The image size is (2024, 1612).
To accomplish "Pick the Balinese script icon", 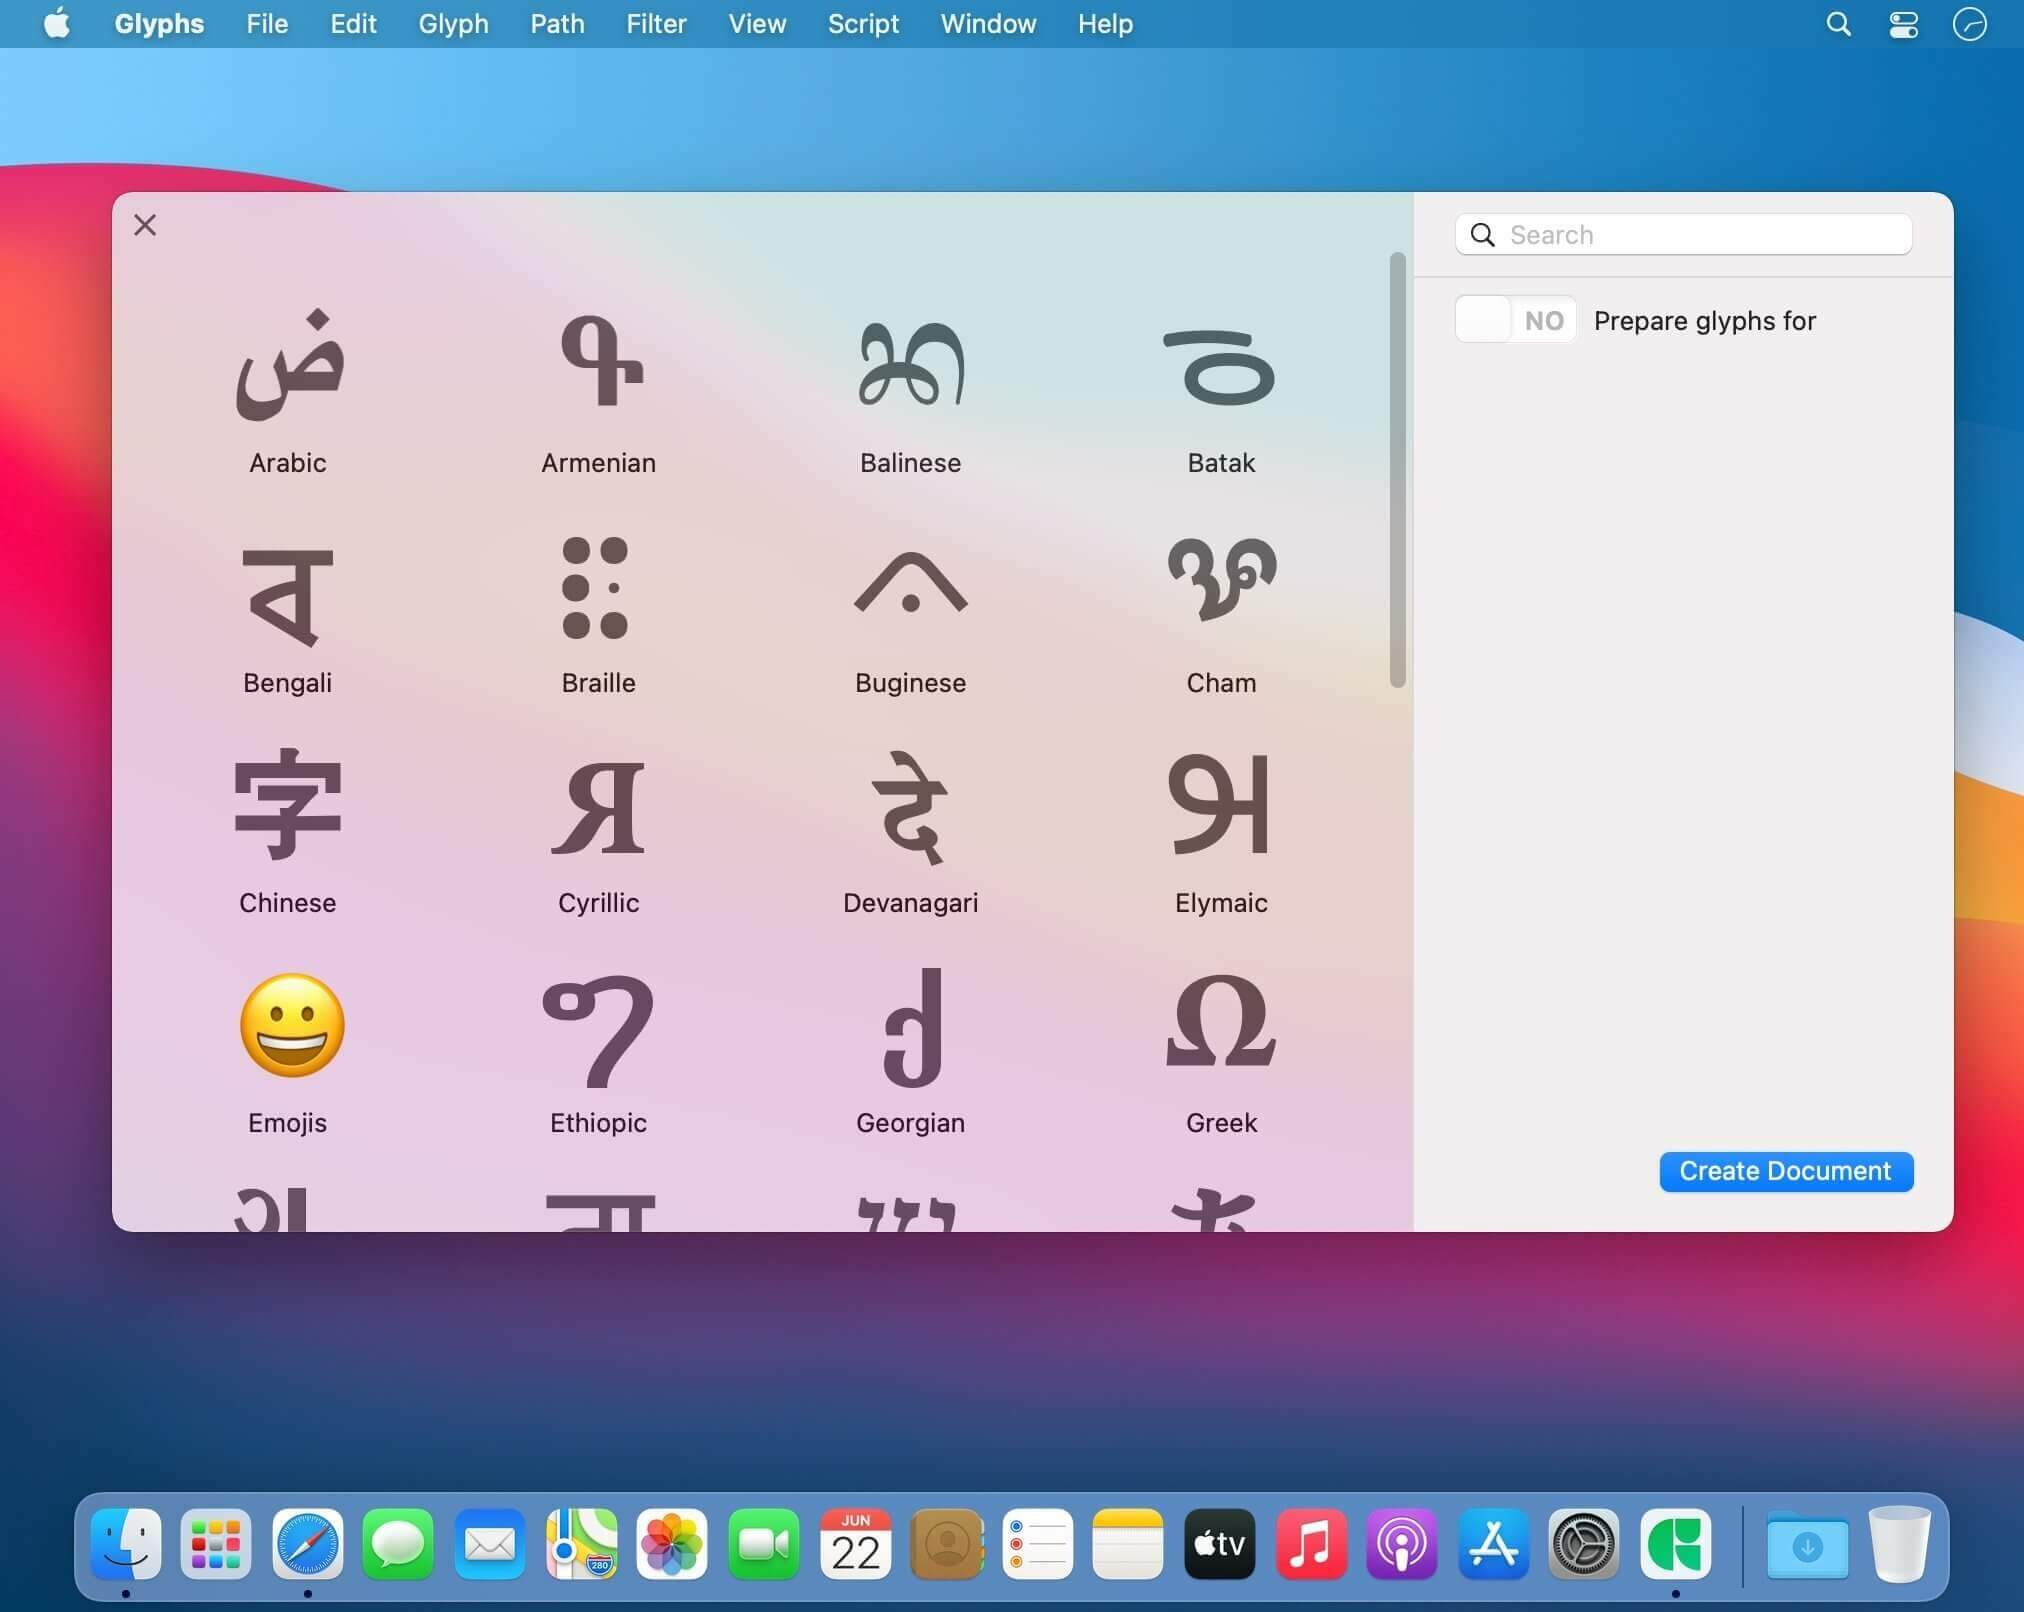I will click(911, 364).
